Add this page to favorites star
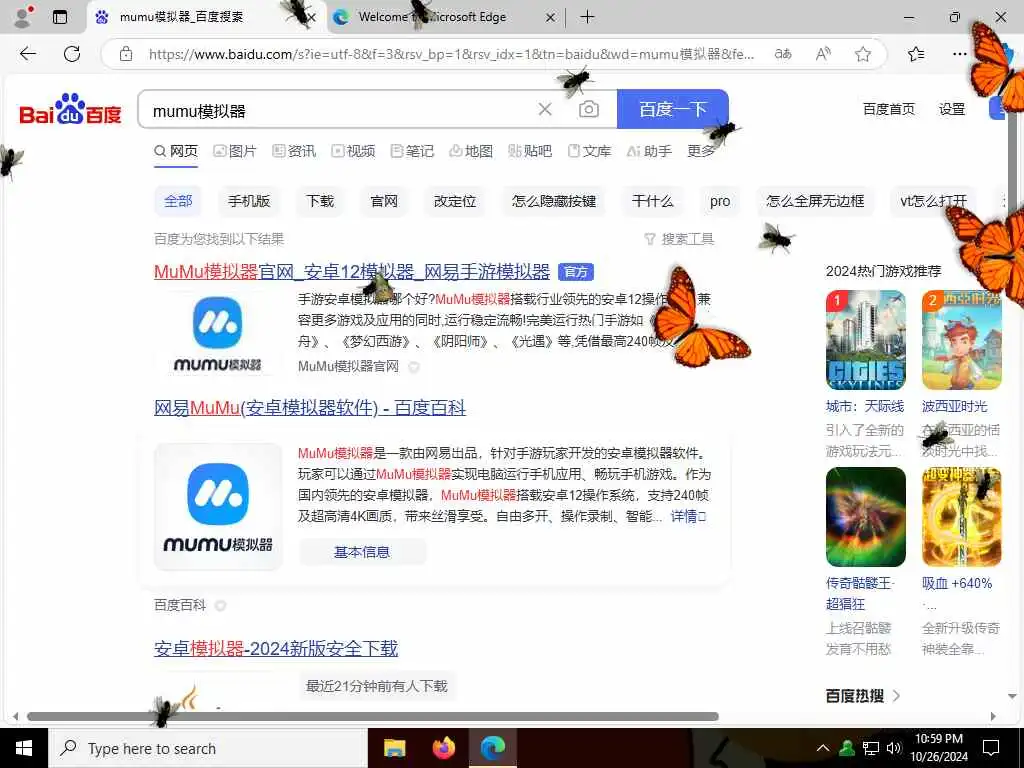The image size is (1024, 768). tap(863, 54)
